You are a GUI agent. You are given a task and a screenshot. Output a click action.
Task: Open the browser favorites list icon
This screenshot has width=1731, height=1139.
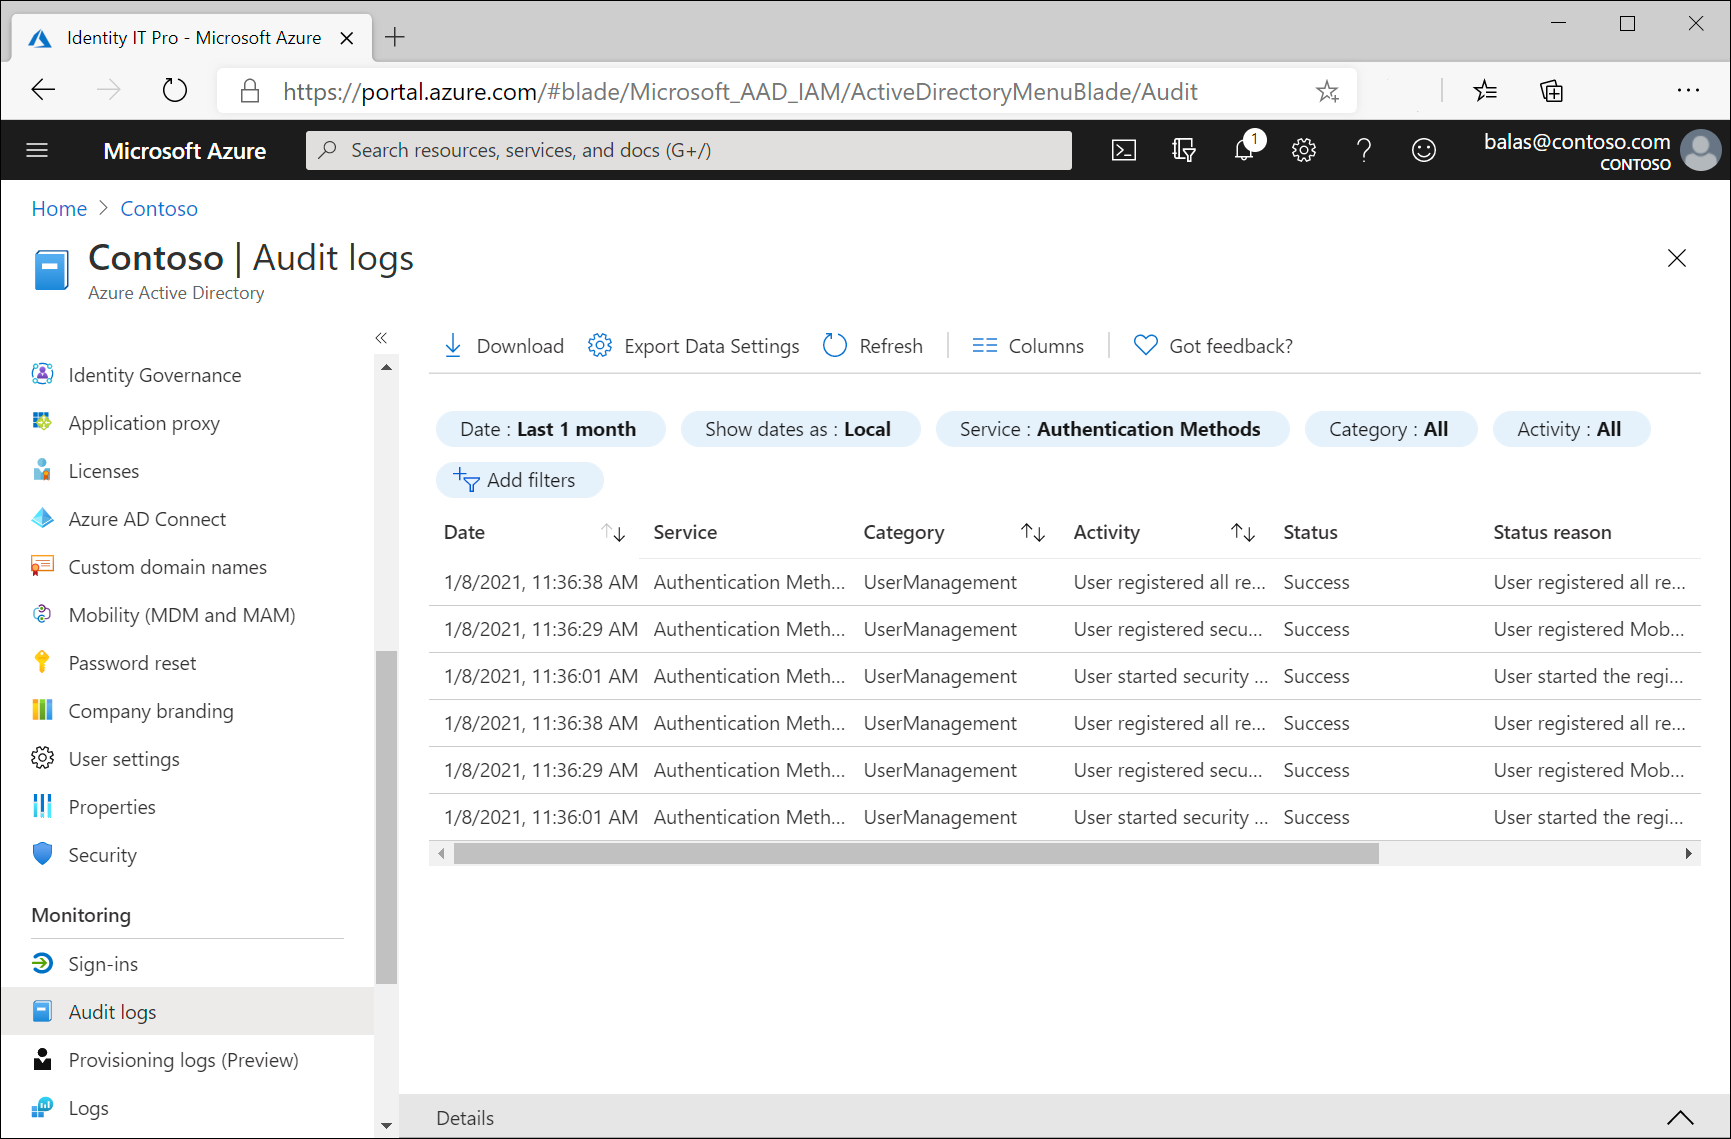pos(1485,92)
